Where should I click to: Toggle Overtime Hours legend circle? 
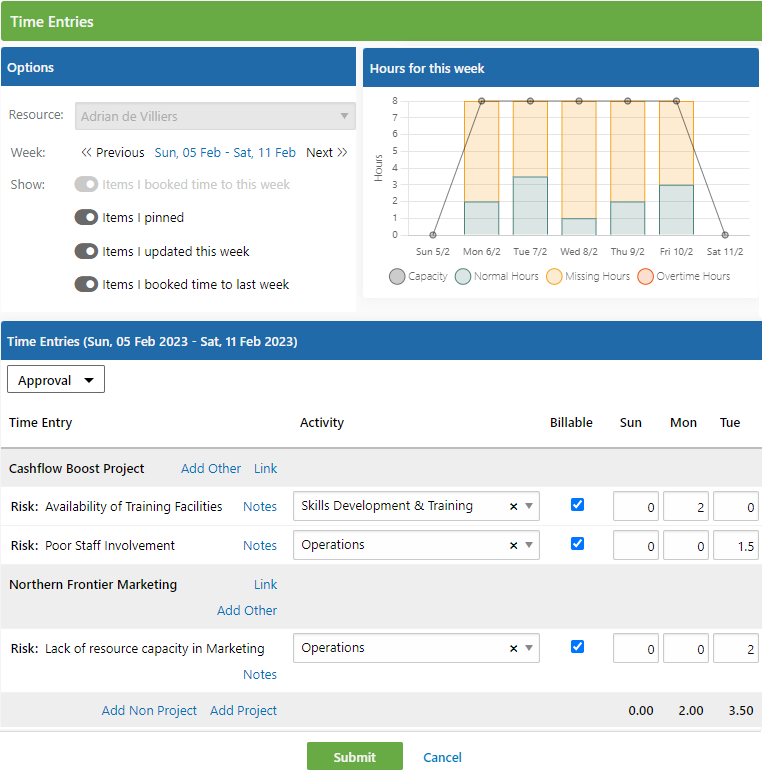pyautogui.click(x=645, y=276)
